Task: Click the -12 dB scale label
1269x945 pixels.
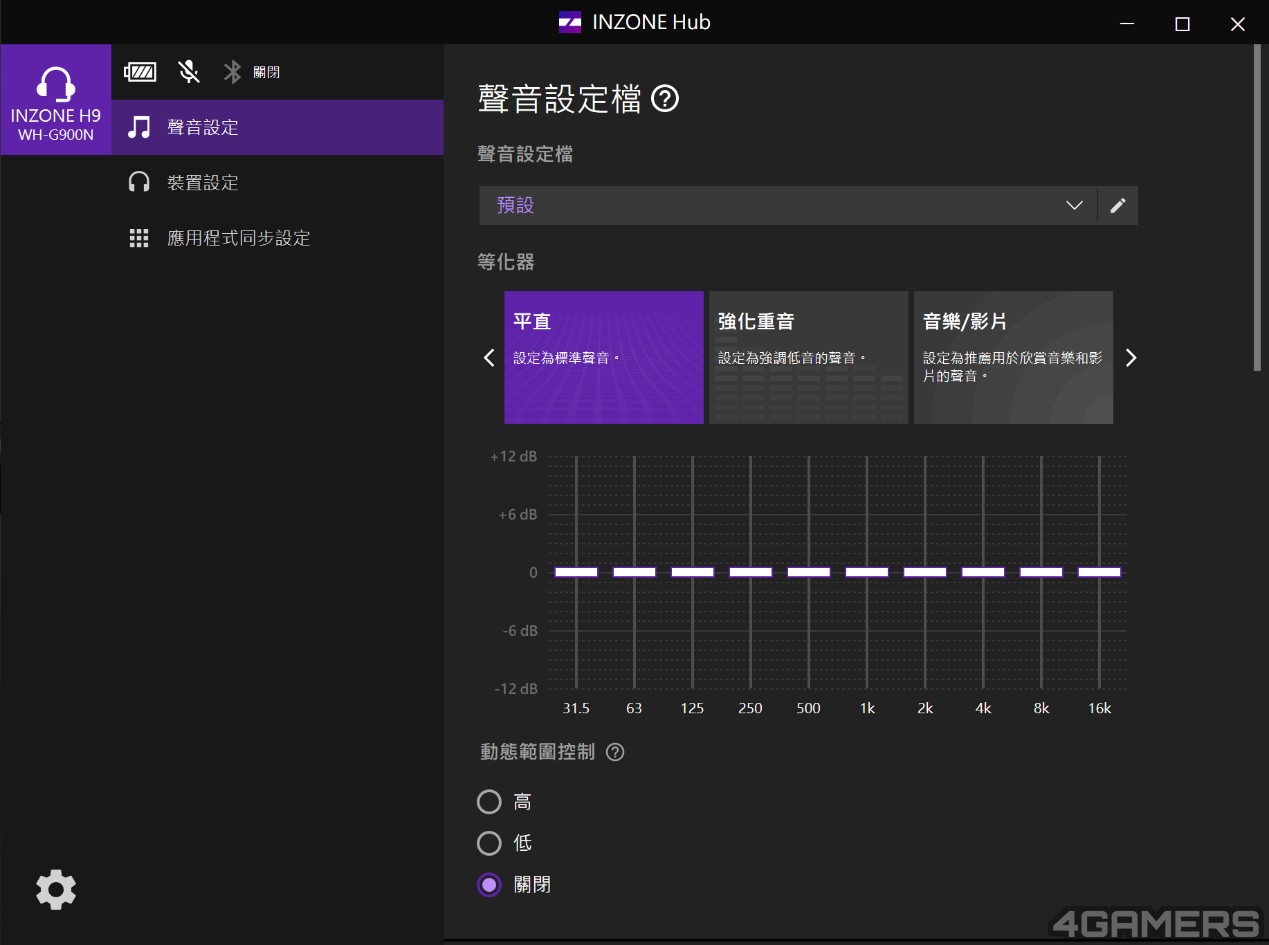Action: (516, 688)
